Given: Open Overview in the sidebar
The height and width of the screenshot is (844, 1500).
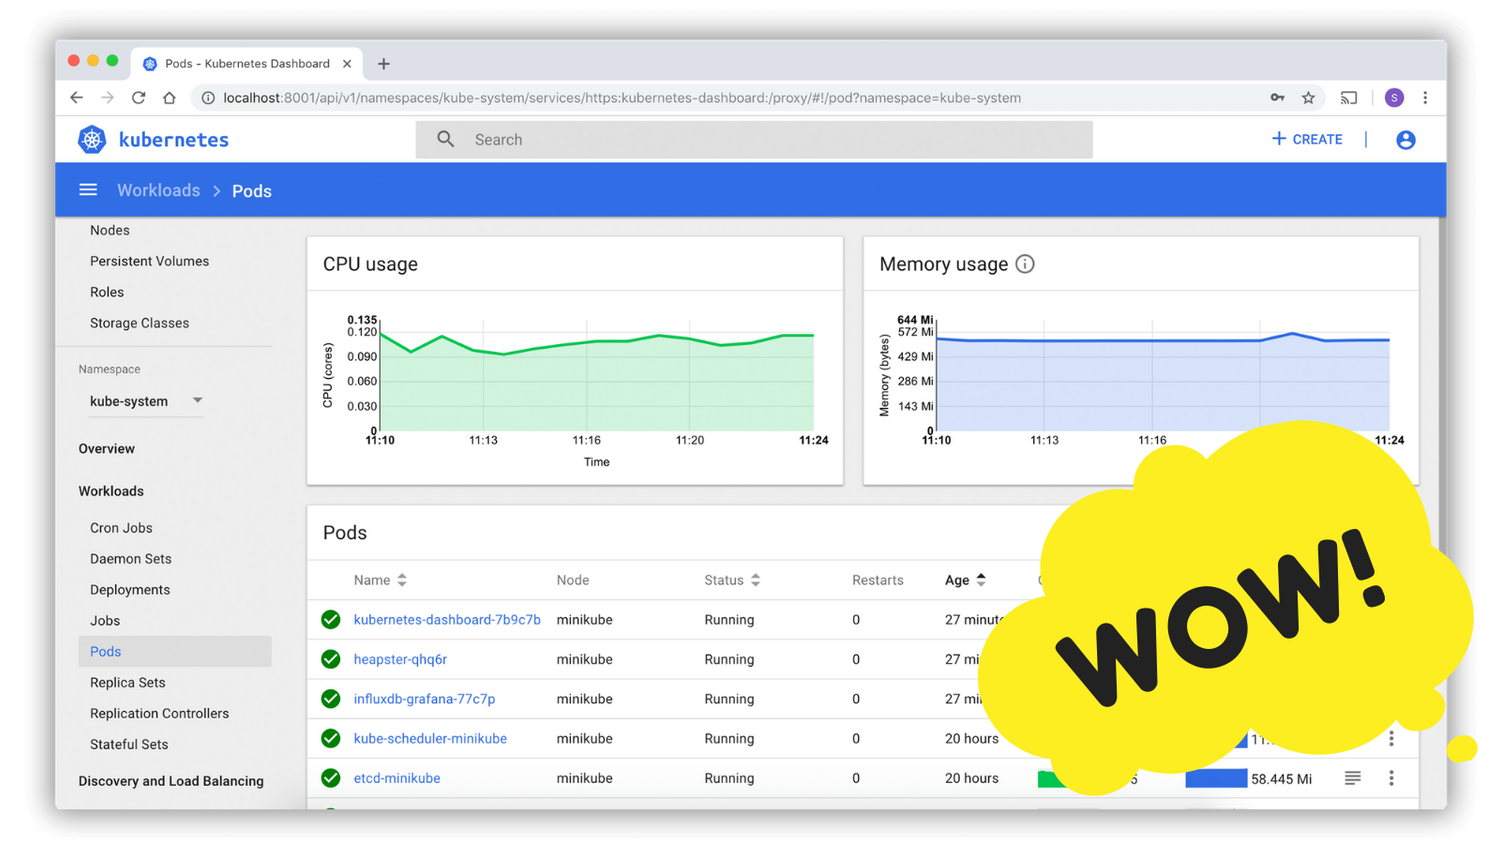Looking at the screenshot, I should coord(107,449).
